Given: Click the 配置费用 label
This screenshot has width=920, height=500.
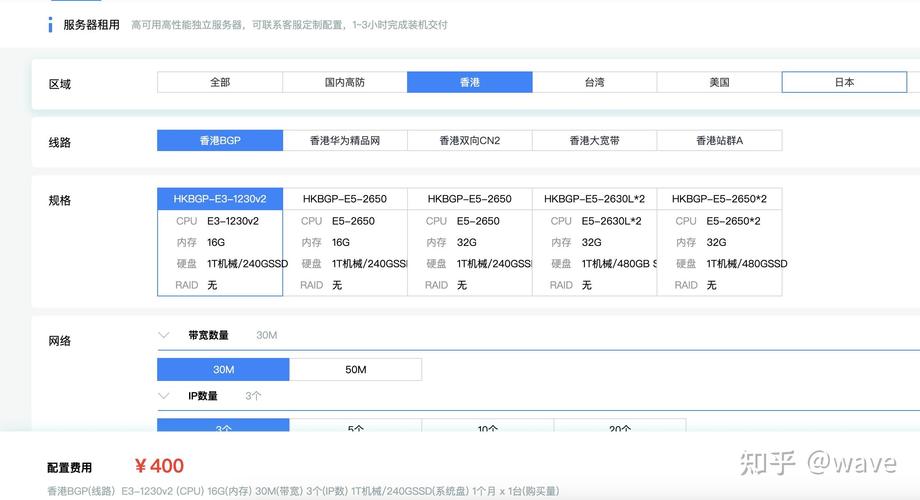Looking at the screenshot, I should 70,468.
